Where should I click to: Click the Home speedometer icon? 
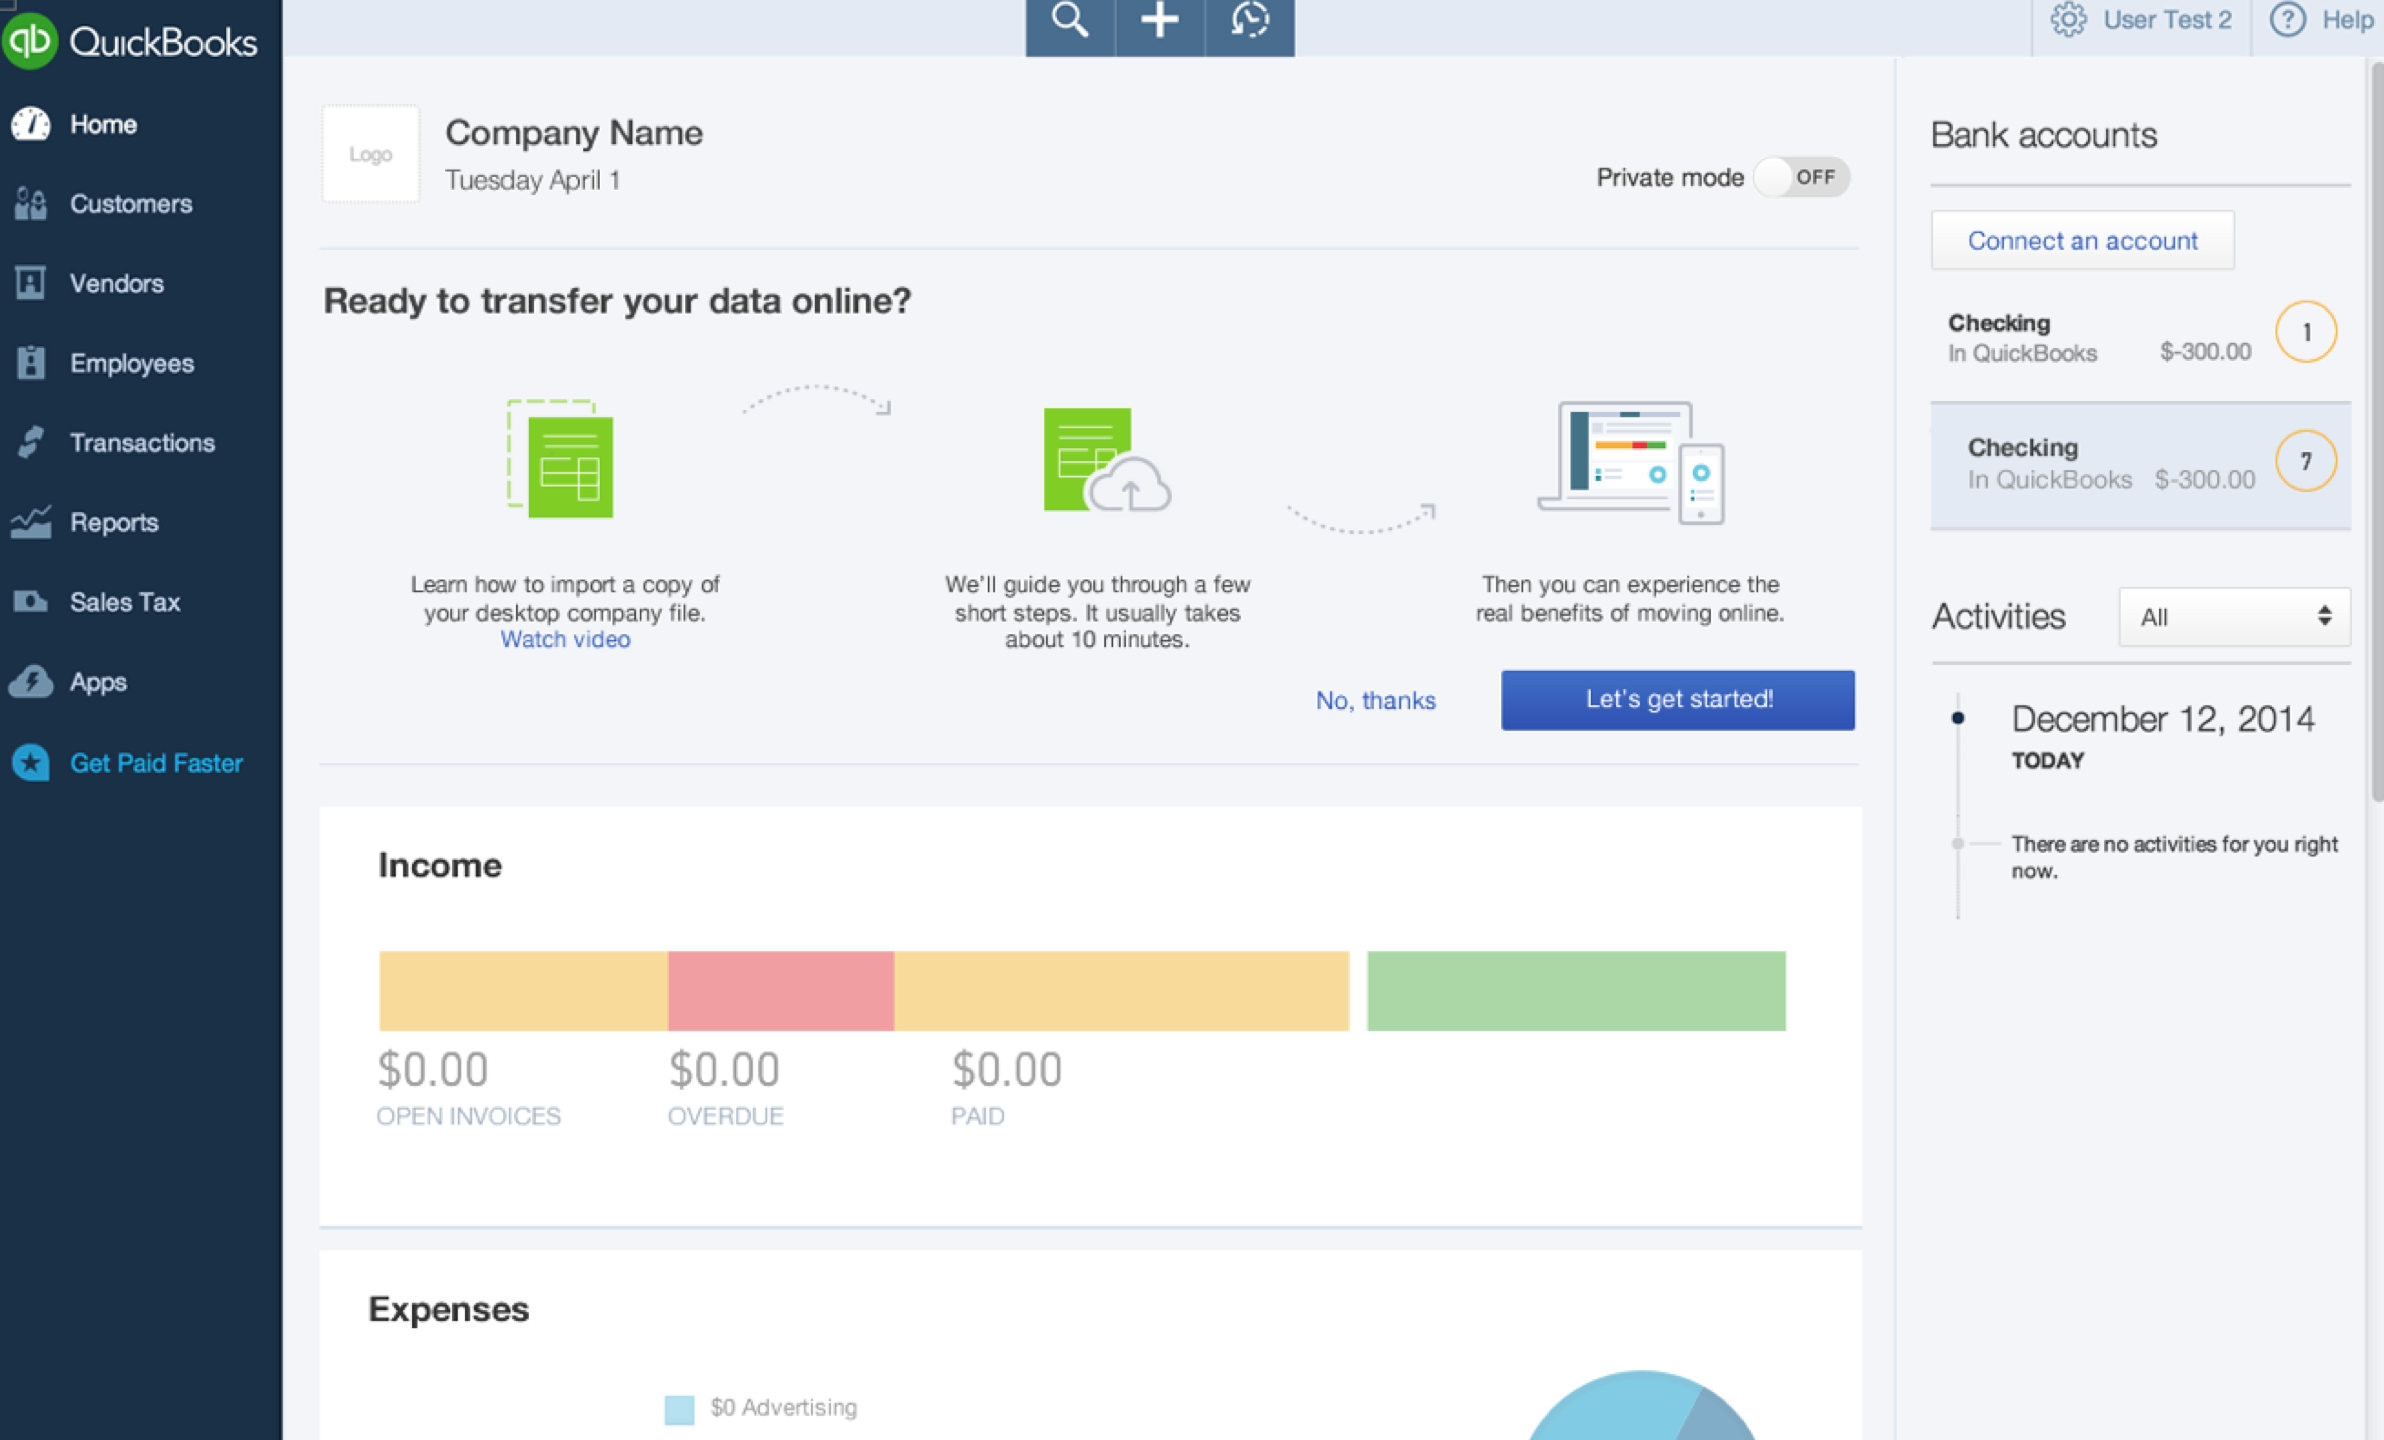point(30,124)
